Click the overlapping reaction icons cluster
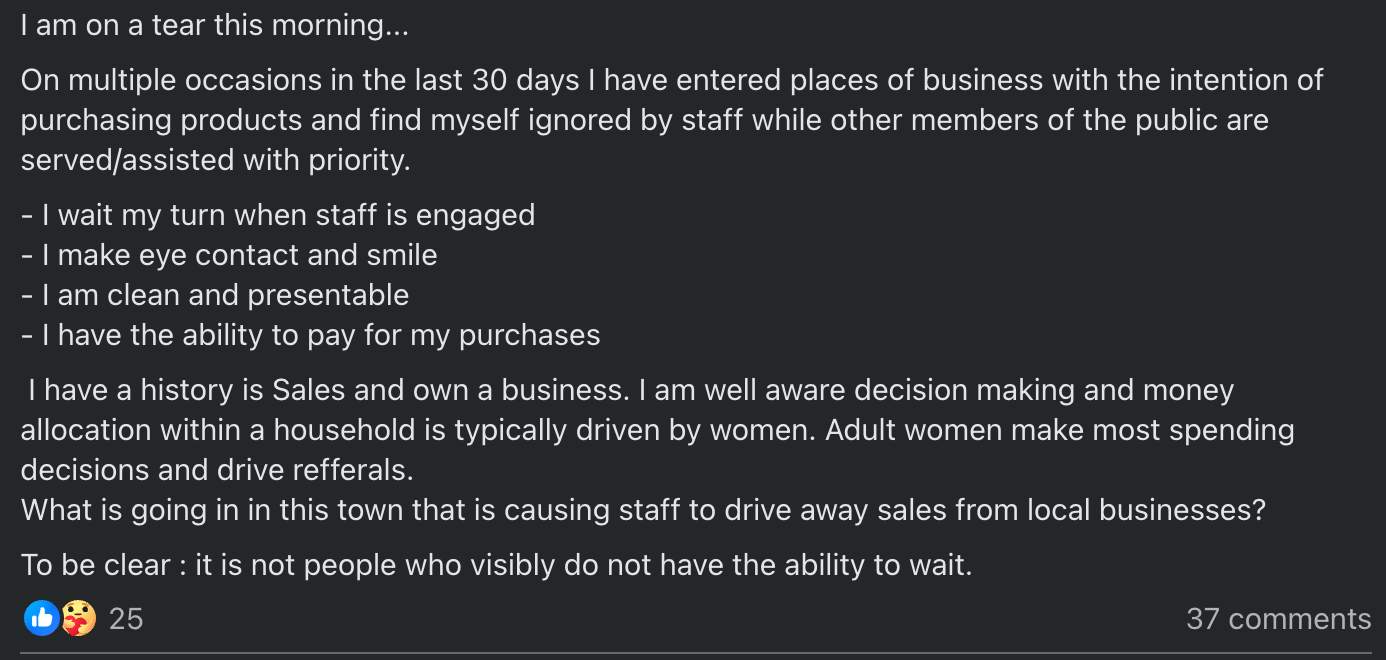Viewport: 1386px width, 660px height. pyautogui.click(x=58, y=618)
